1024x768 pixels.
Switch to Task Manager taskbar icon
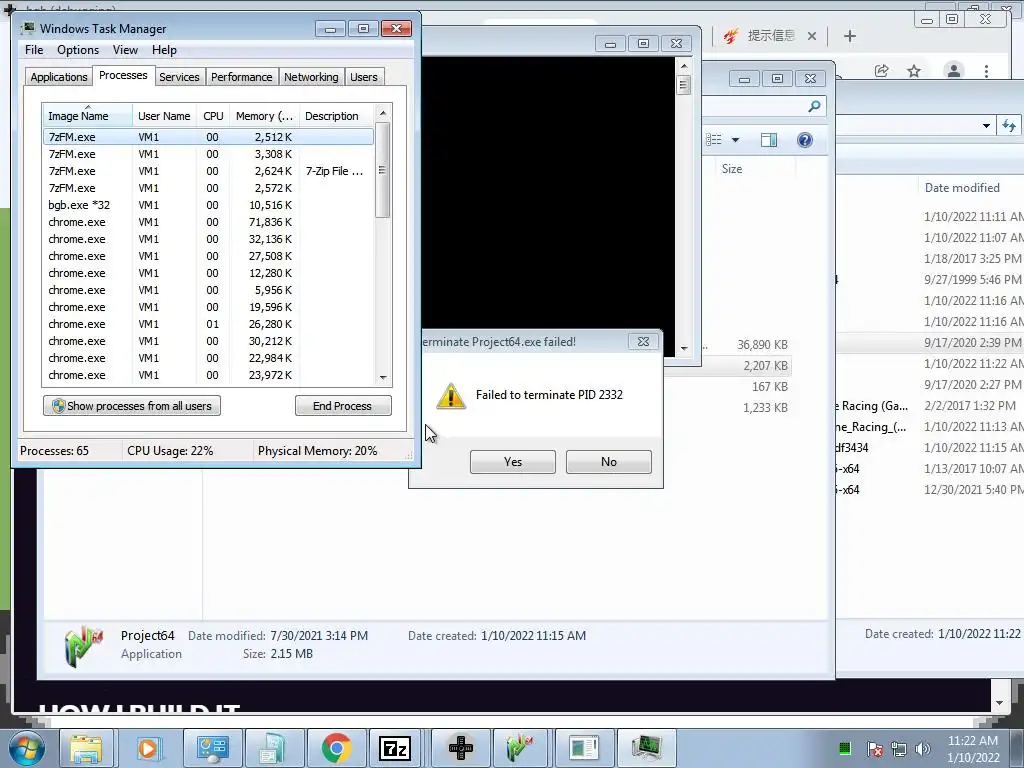pos(647,748)
